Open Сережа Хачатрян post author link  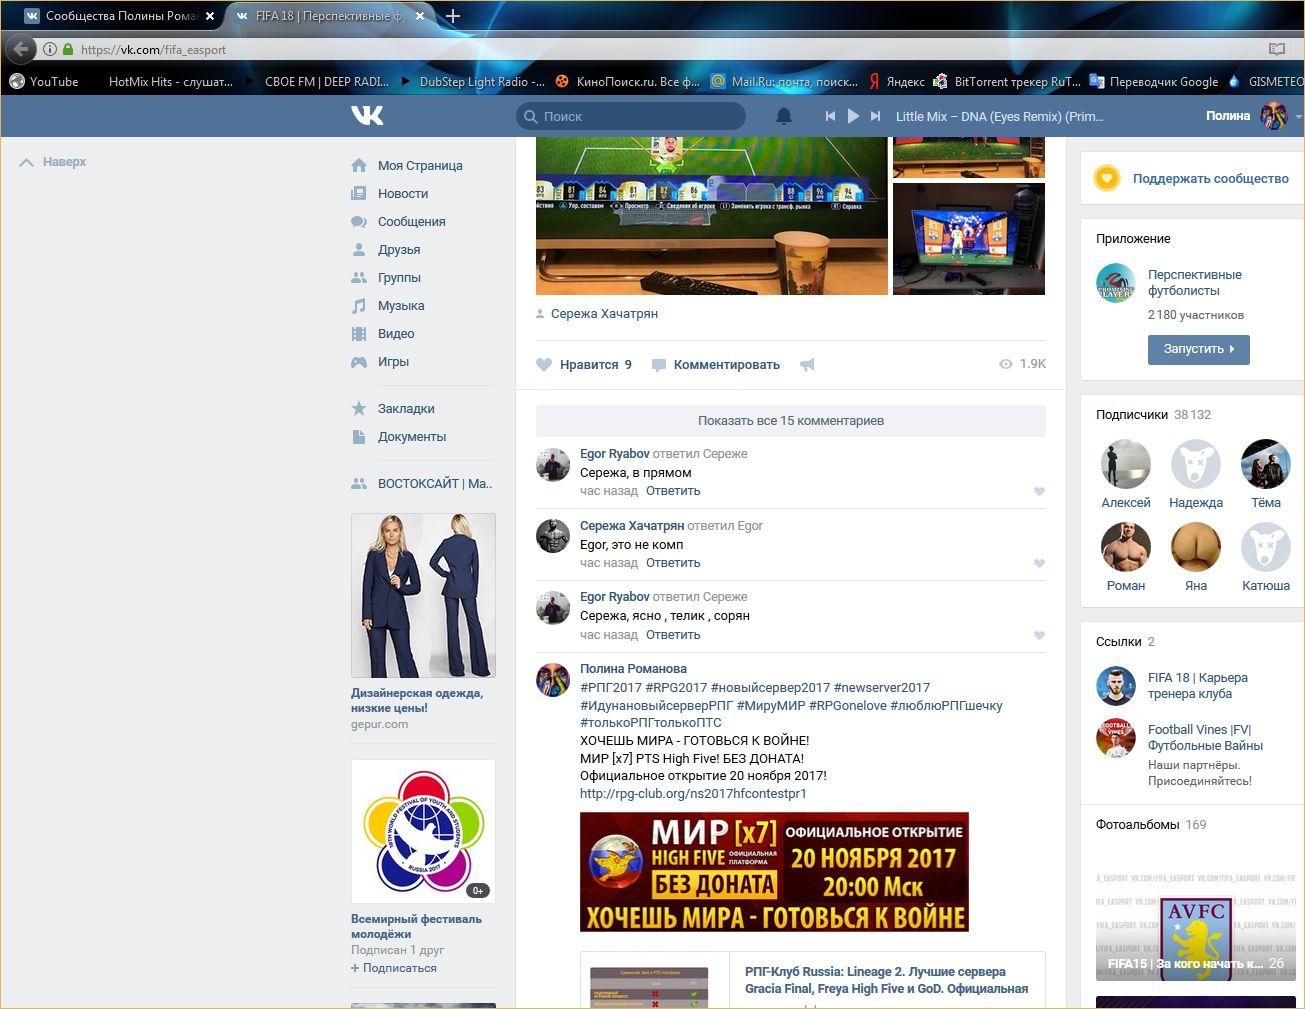(604, 313)
